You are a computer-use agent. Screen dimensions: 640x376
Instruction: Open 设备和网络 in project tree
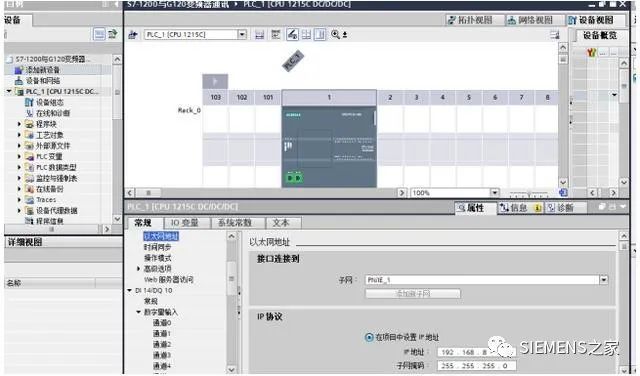point(42,80)
